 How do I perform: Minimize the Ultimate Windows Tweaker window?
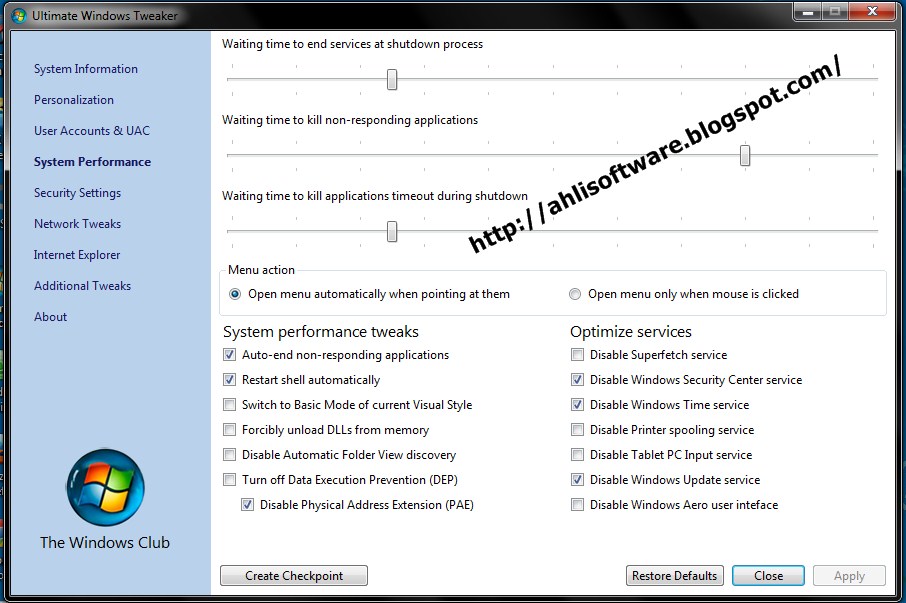pos(808,12)
